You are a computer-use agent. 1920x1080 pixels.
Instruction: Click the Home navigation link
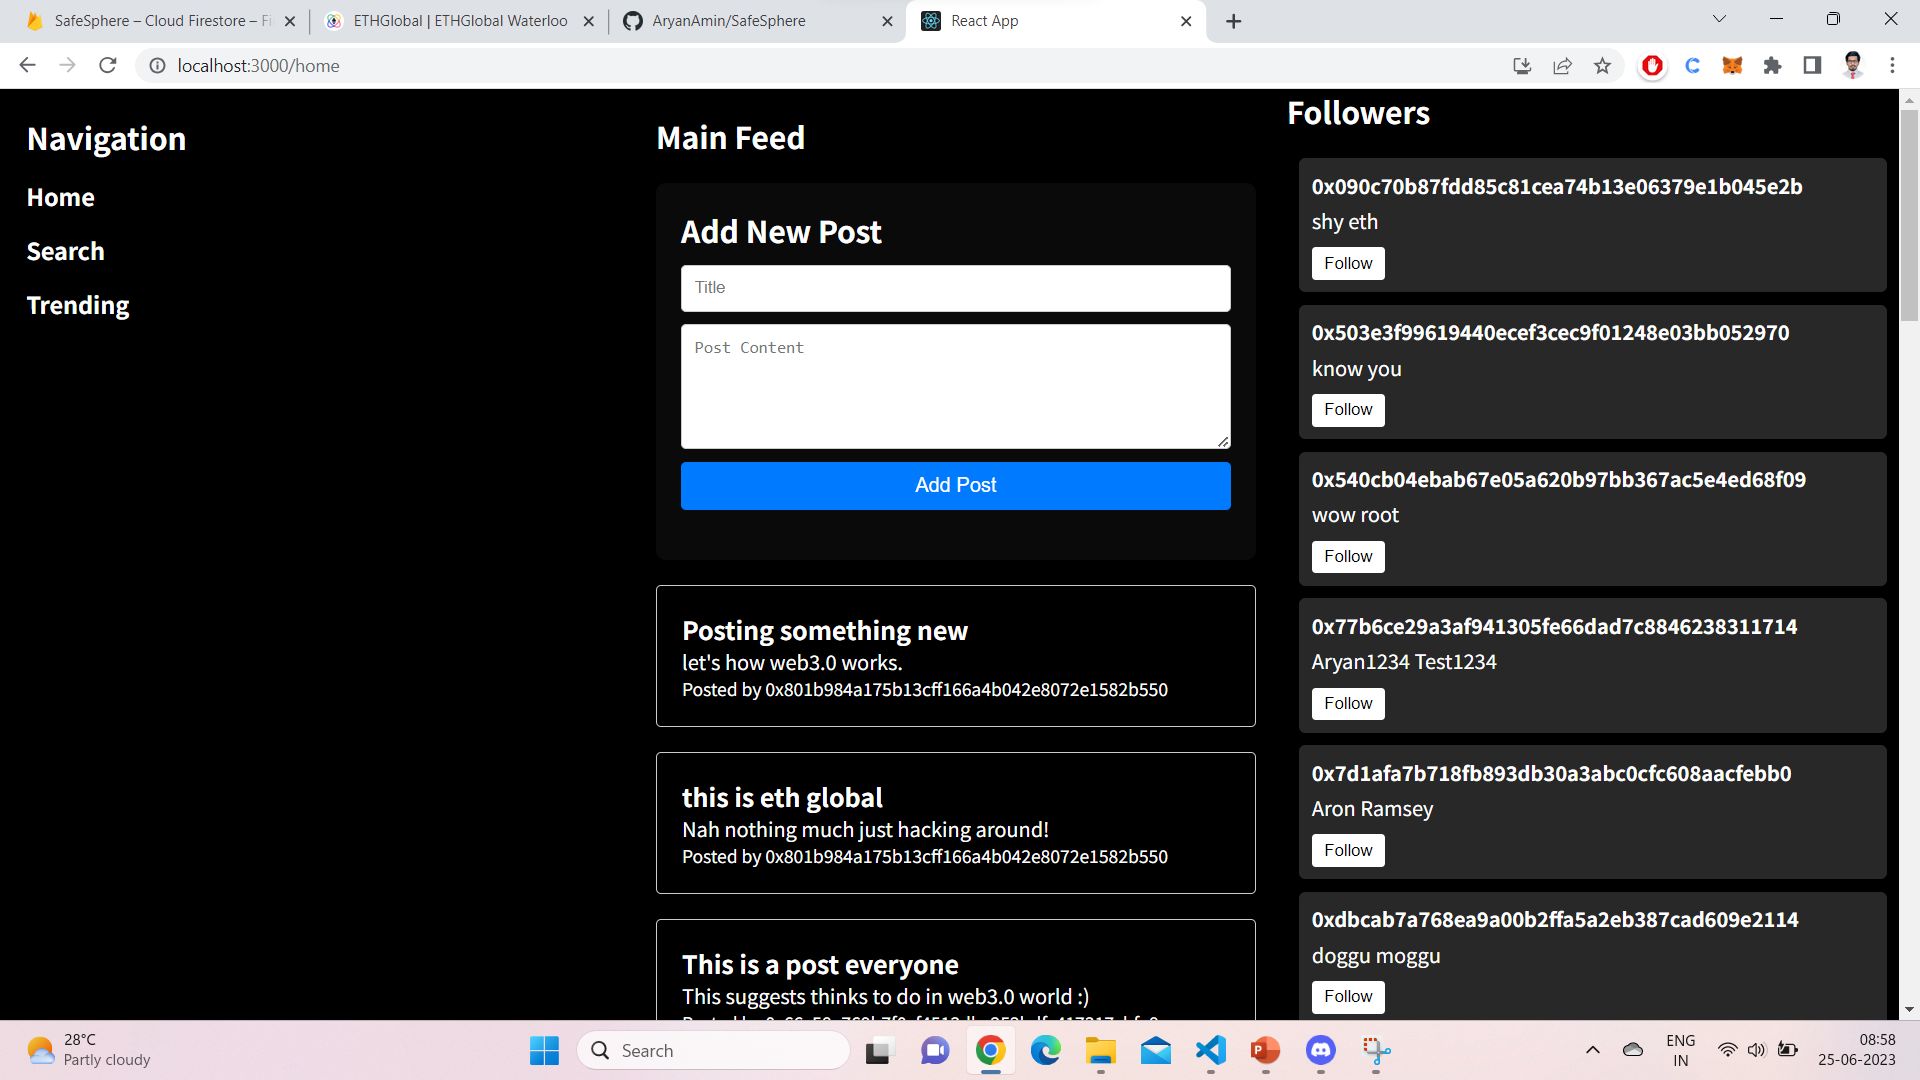[59, 195]
